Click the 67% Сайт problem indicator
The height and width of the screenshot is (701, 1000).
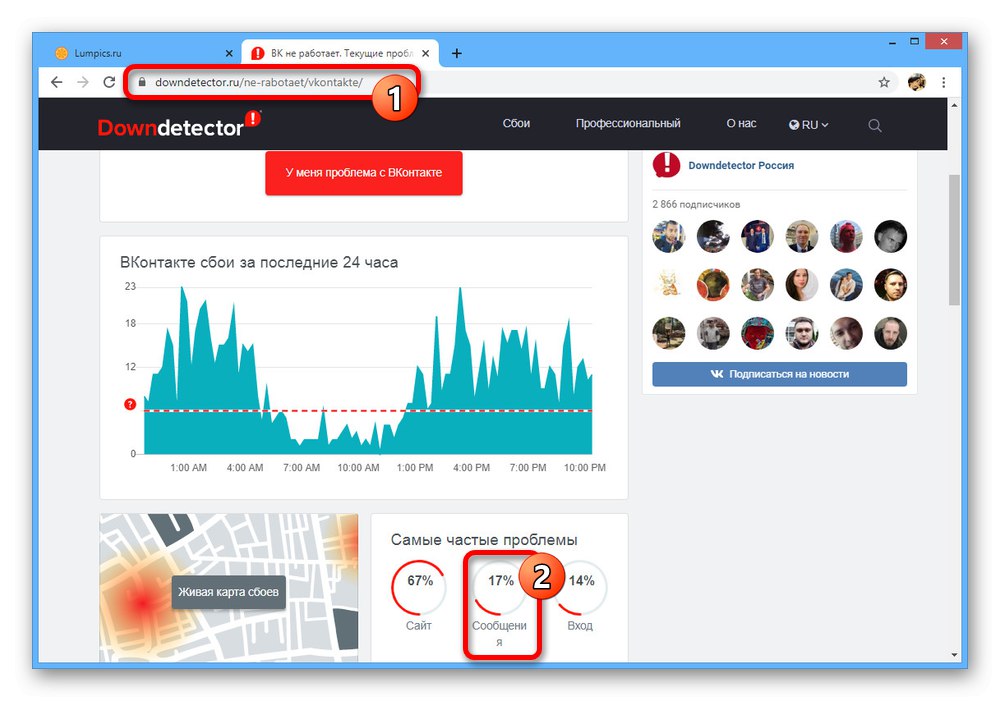(x=419, y=596)
